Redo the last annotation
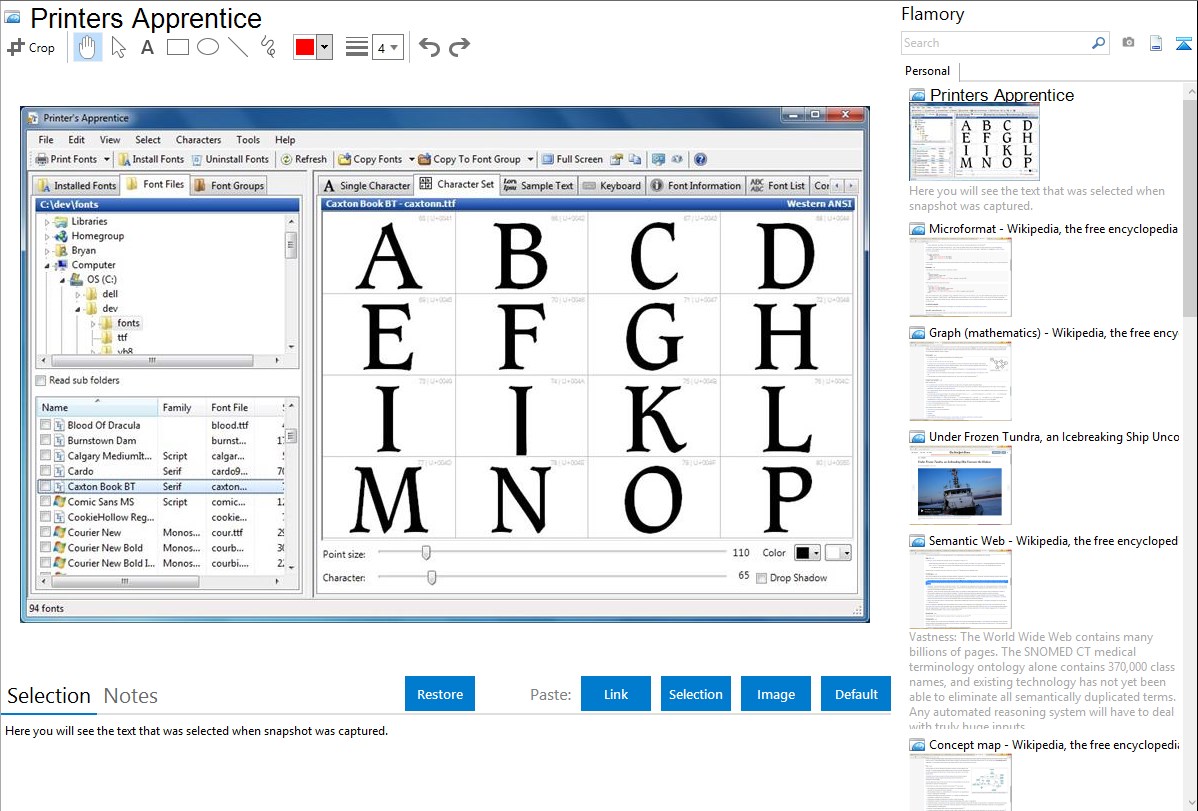 pos(459,47)
